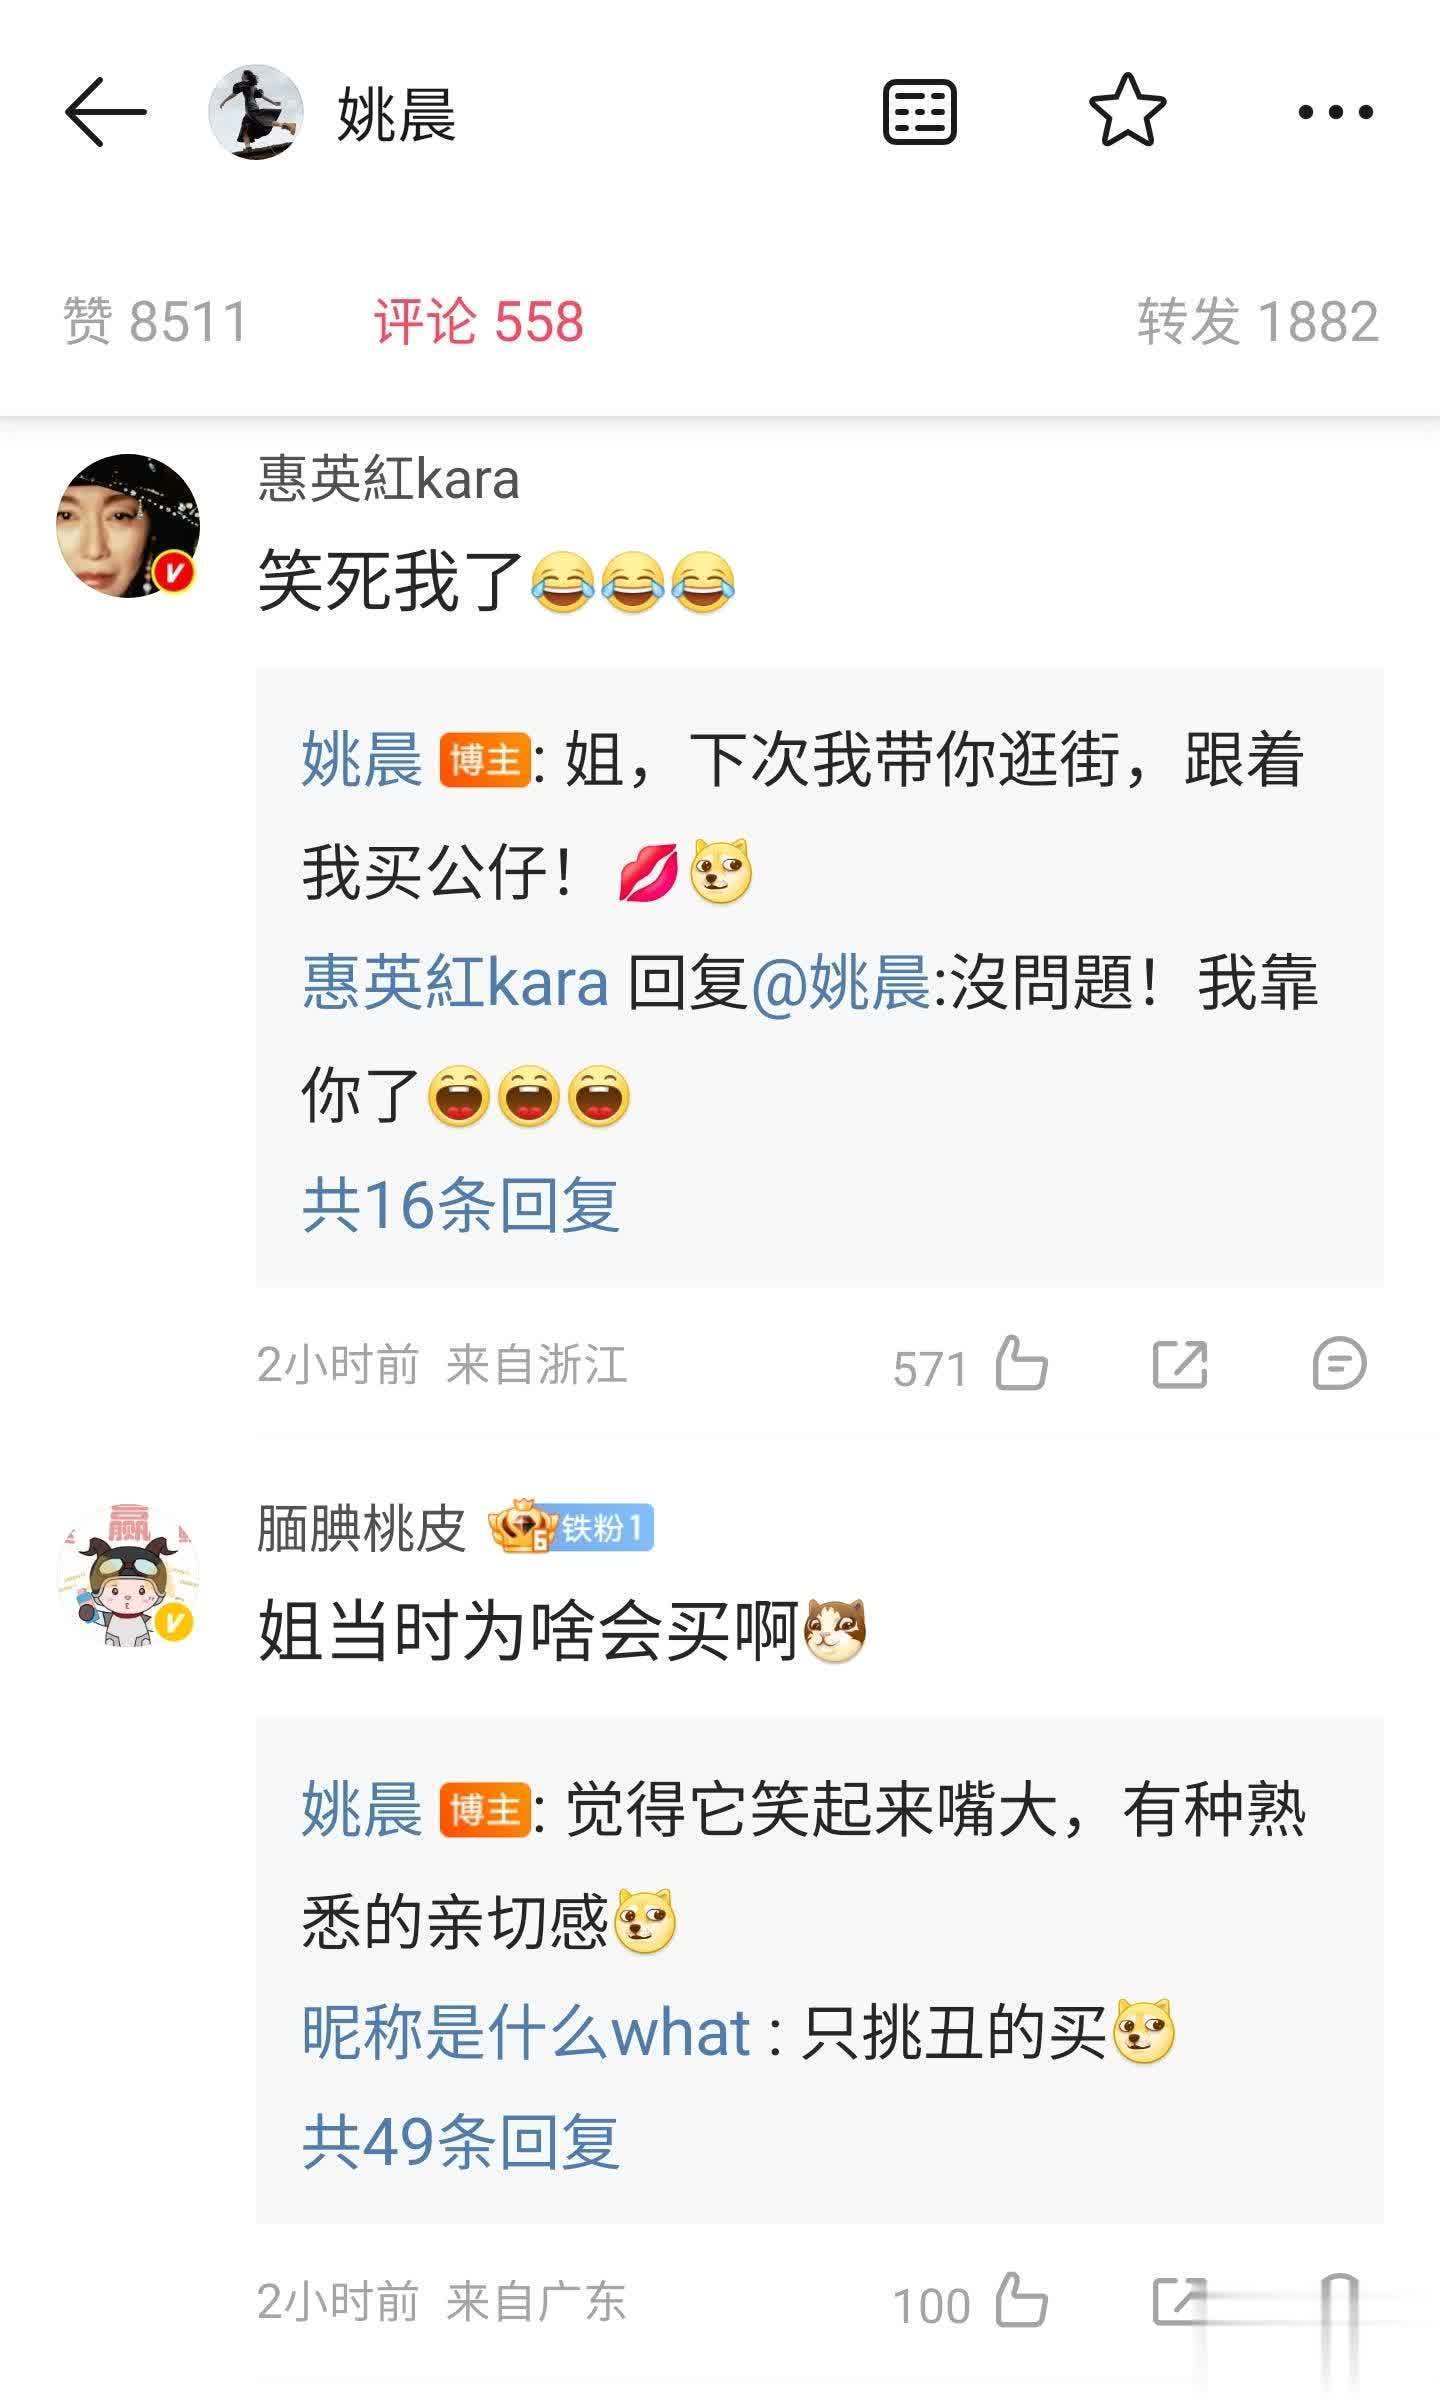Expand 共49条回复 thread
The height and width of the screenshot is (2403, 1440).
461,2141
